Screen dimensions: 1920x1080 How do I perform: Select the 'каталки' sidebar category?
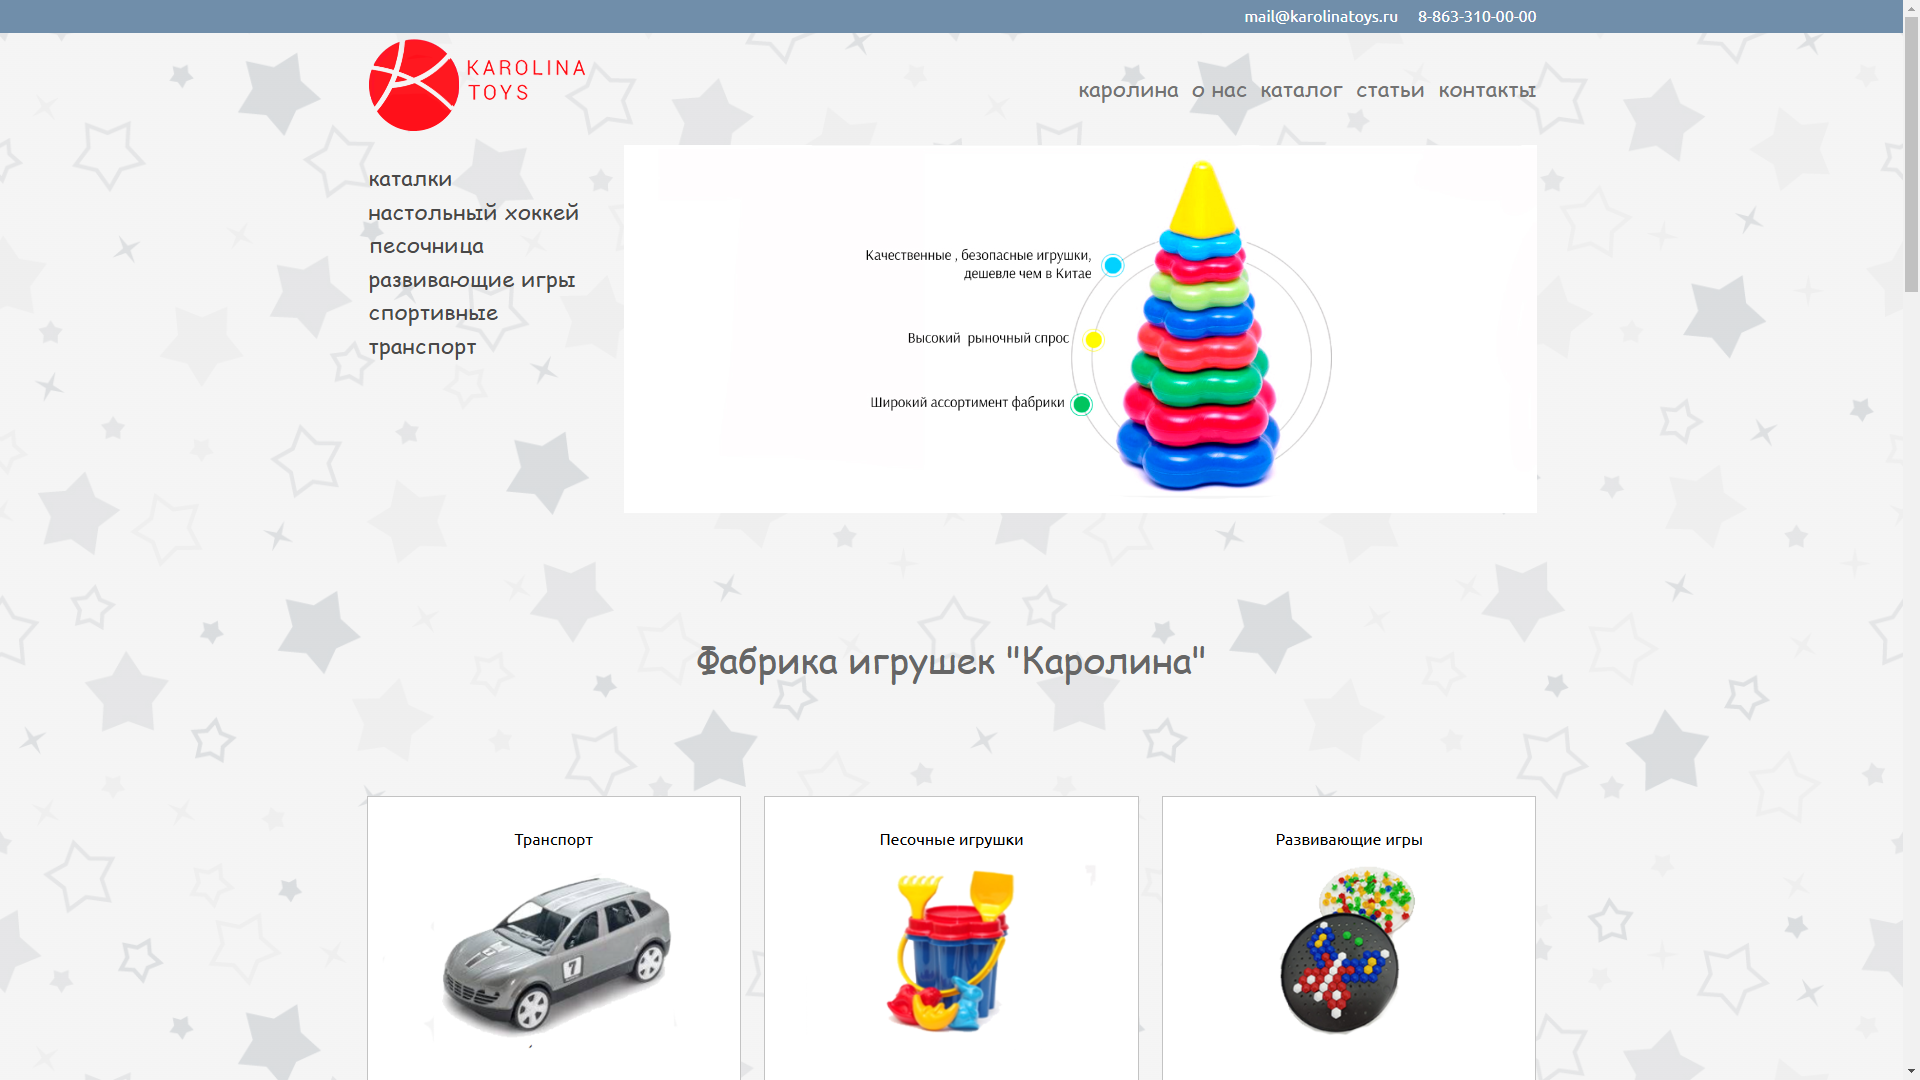(x=410, y=179)
